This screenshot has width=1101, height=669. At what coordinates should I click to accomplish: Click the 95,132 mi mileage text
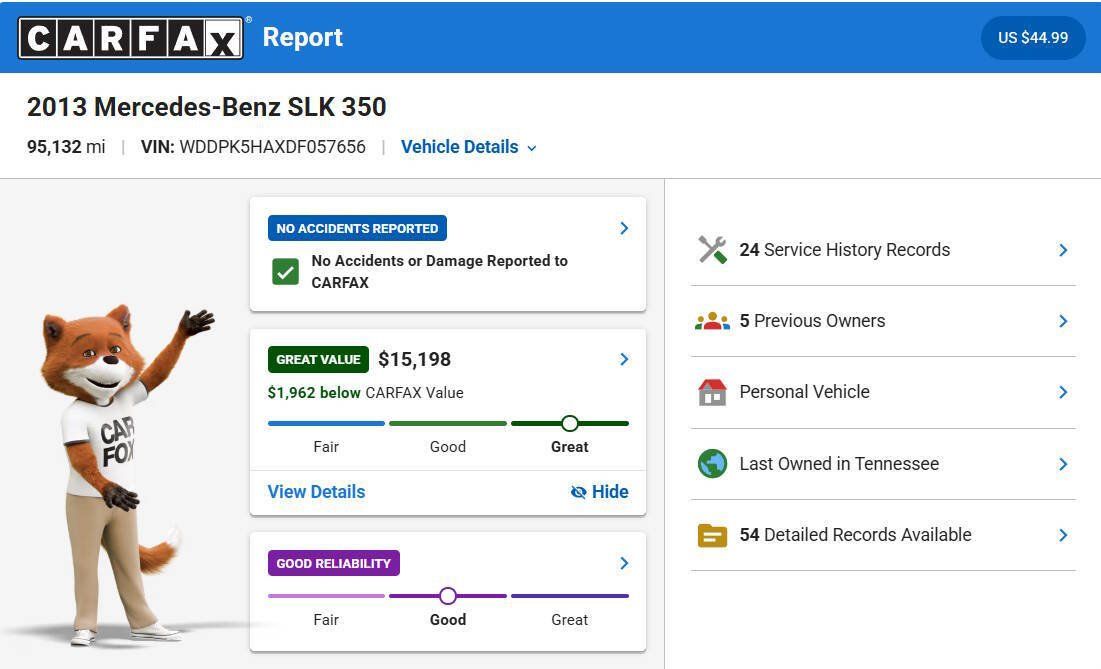click(66, 147)
